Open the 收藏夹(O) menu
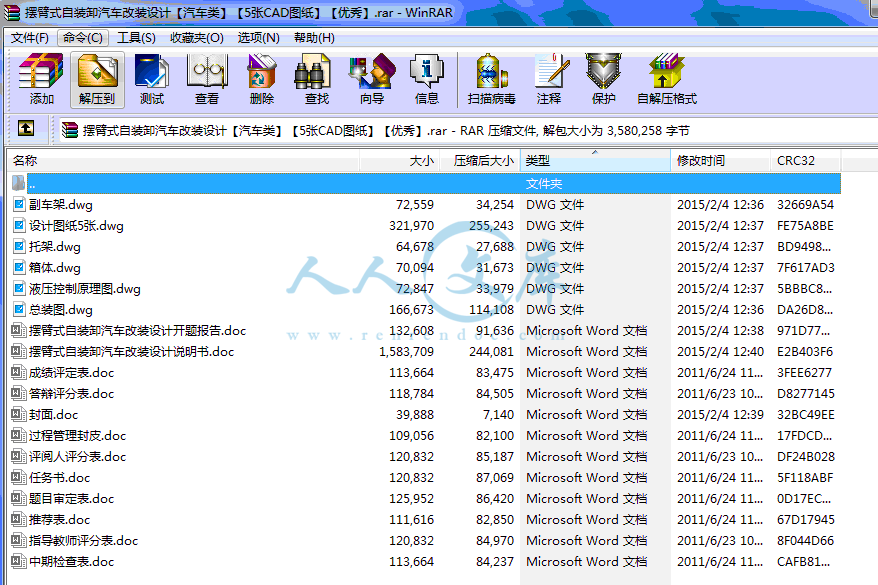Screen dimensions: 878x585 pyautogui.click(x=197, y=38)
